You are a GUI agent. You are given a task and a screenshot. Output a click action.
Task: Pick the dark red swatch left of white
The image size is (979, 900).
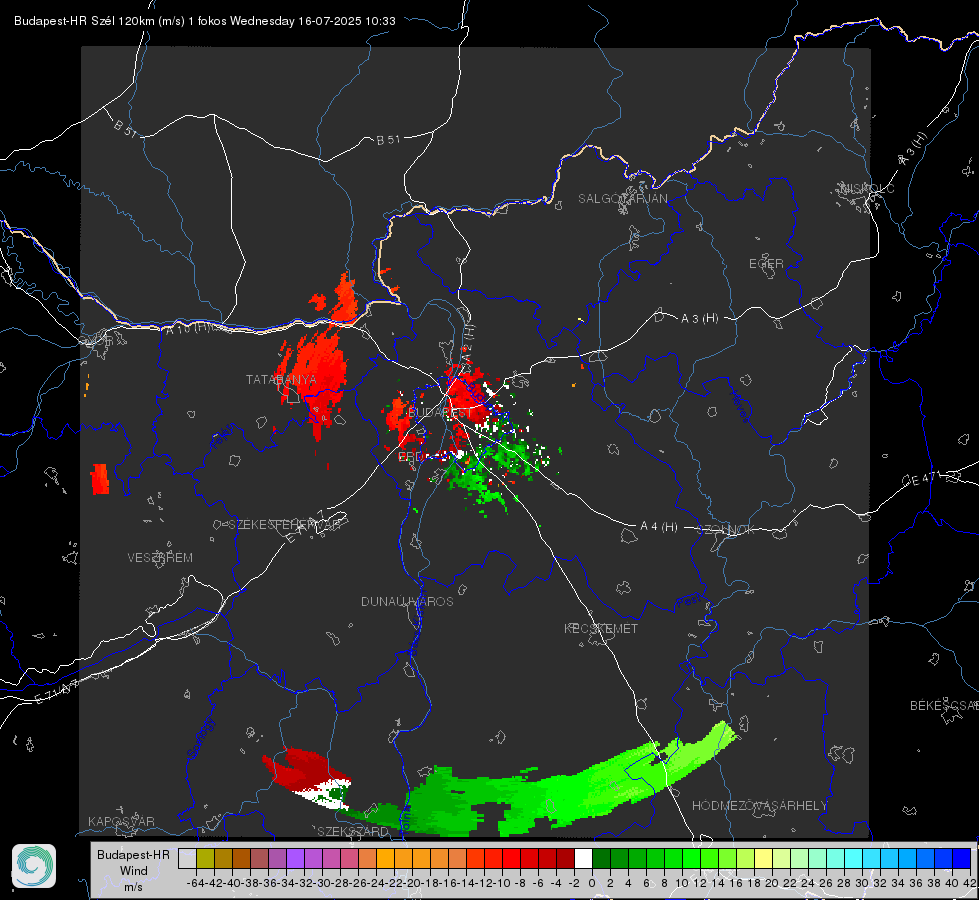point(565,858)
